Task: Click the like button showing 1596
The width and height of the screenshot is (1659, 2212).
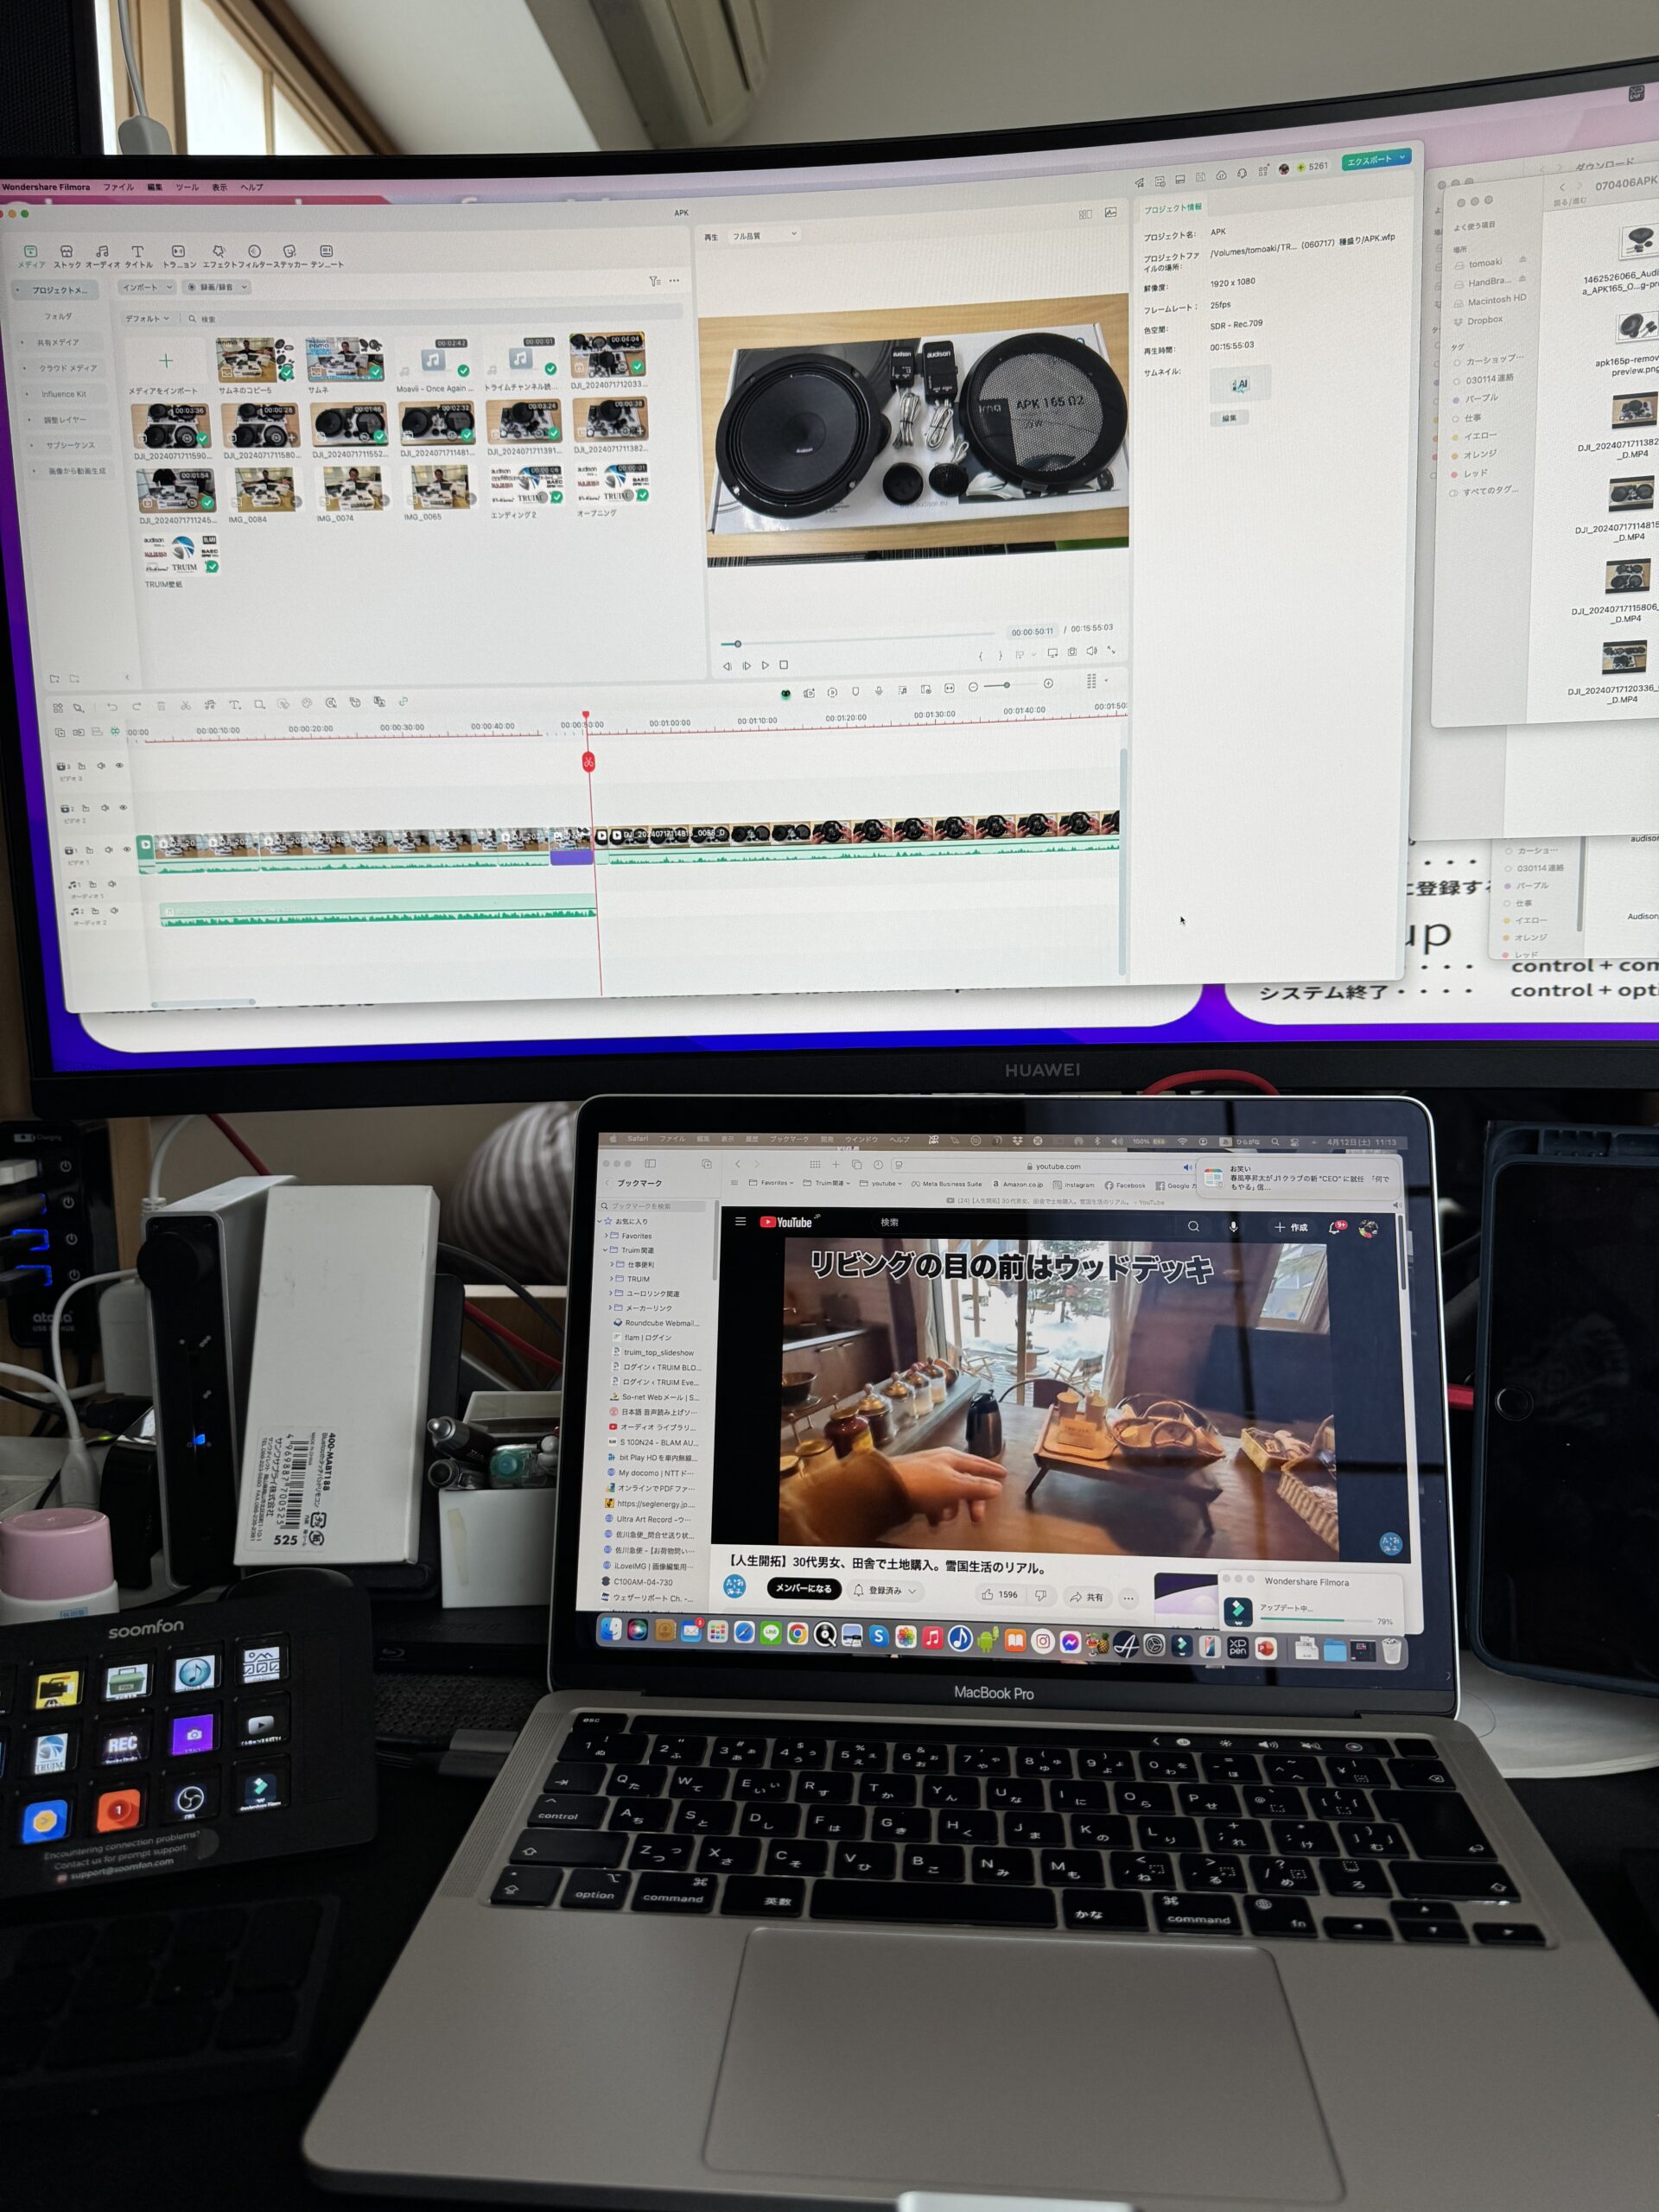Action: click(999, 1595)
